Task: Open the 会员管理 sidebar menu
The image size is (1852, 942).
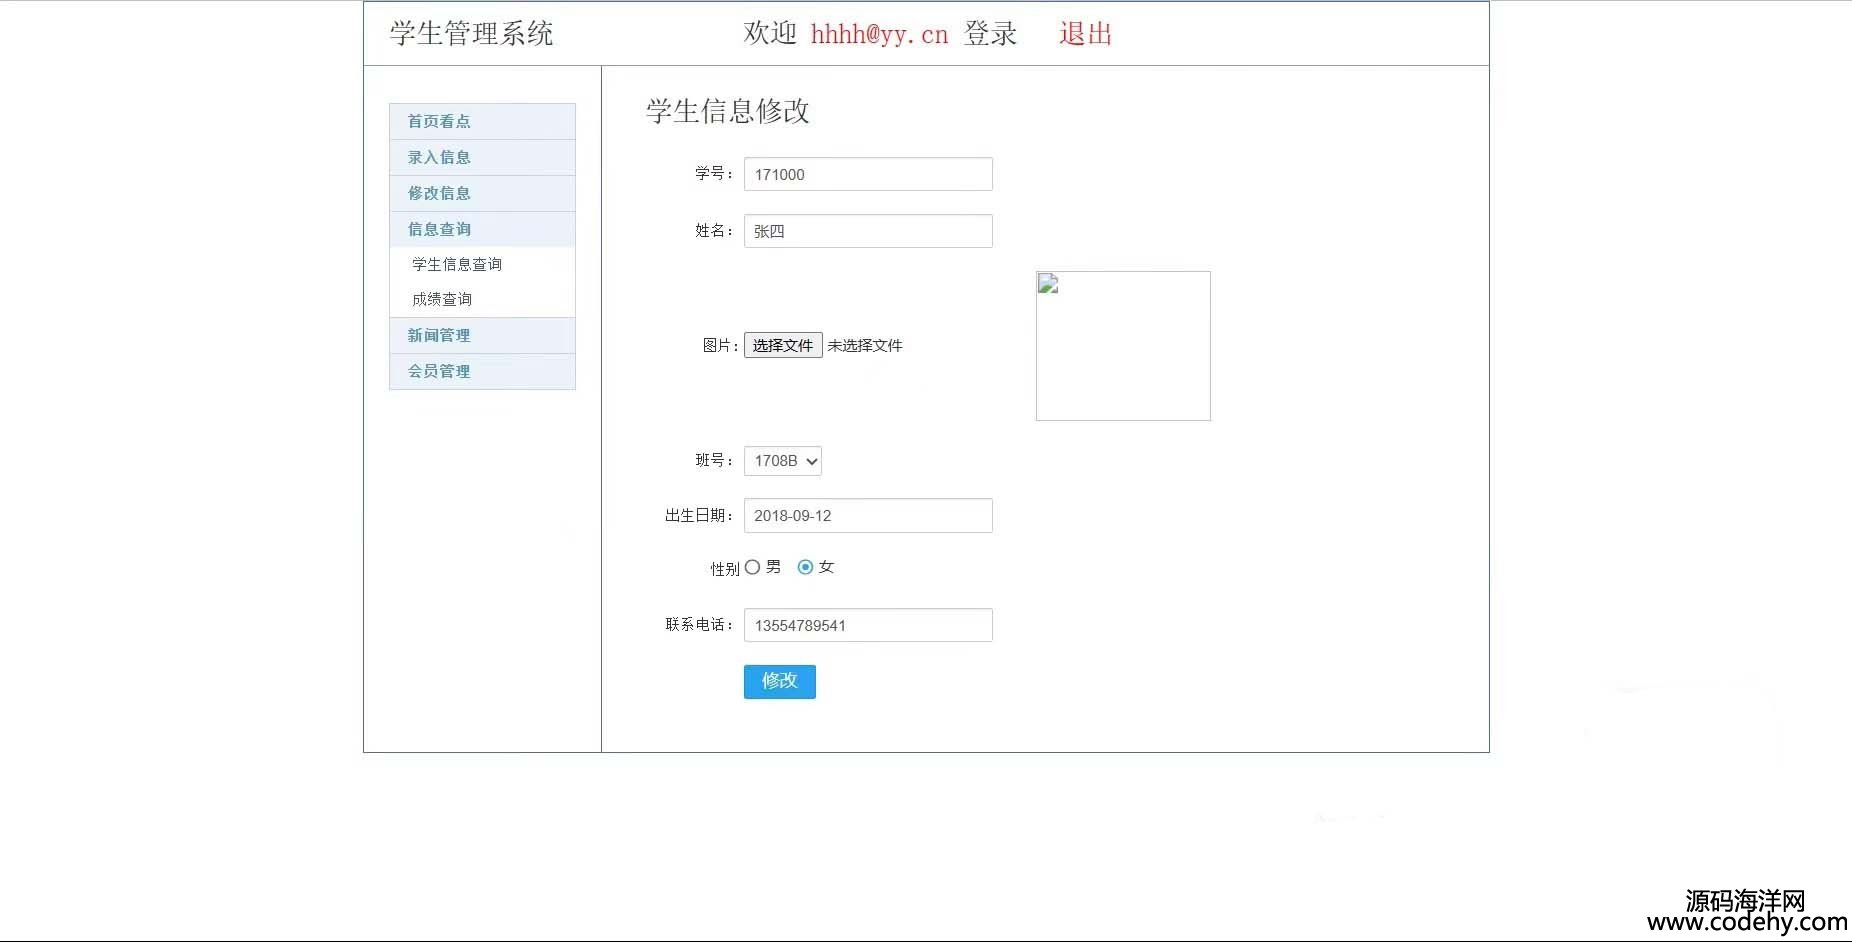Action: [439, 371]
